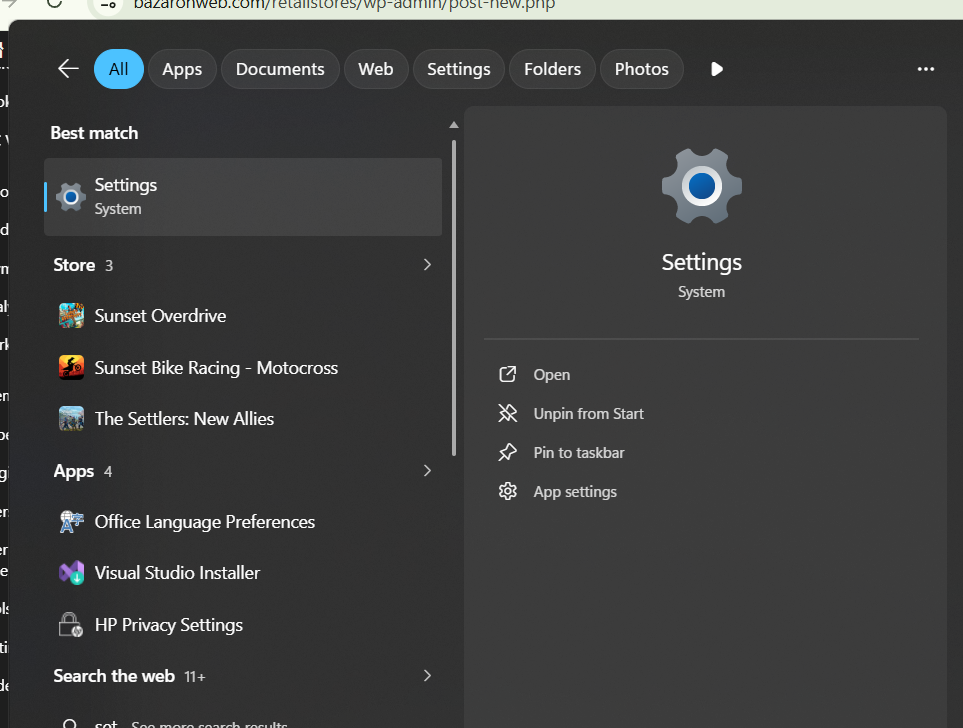
Task: Click the Pin to taskbar pin icon
Action: coord(507,453)
